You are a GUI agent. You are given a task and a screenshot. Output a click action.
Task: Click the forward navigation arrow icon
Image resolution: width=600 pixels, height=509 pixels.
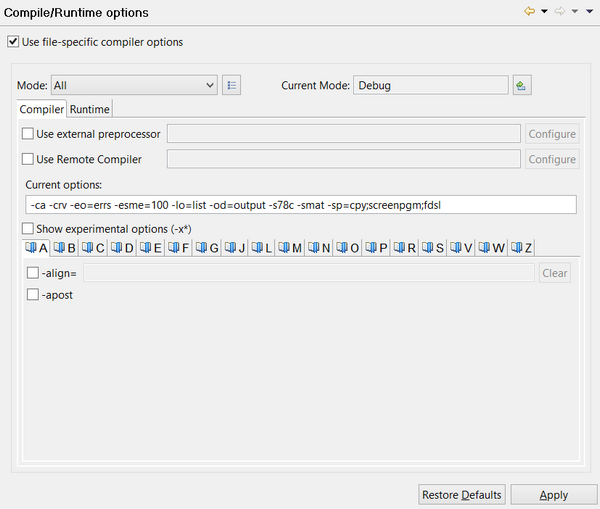pyautogui.click(x=559, y=12)
